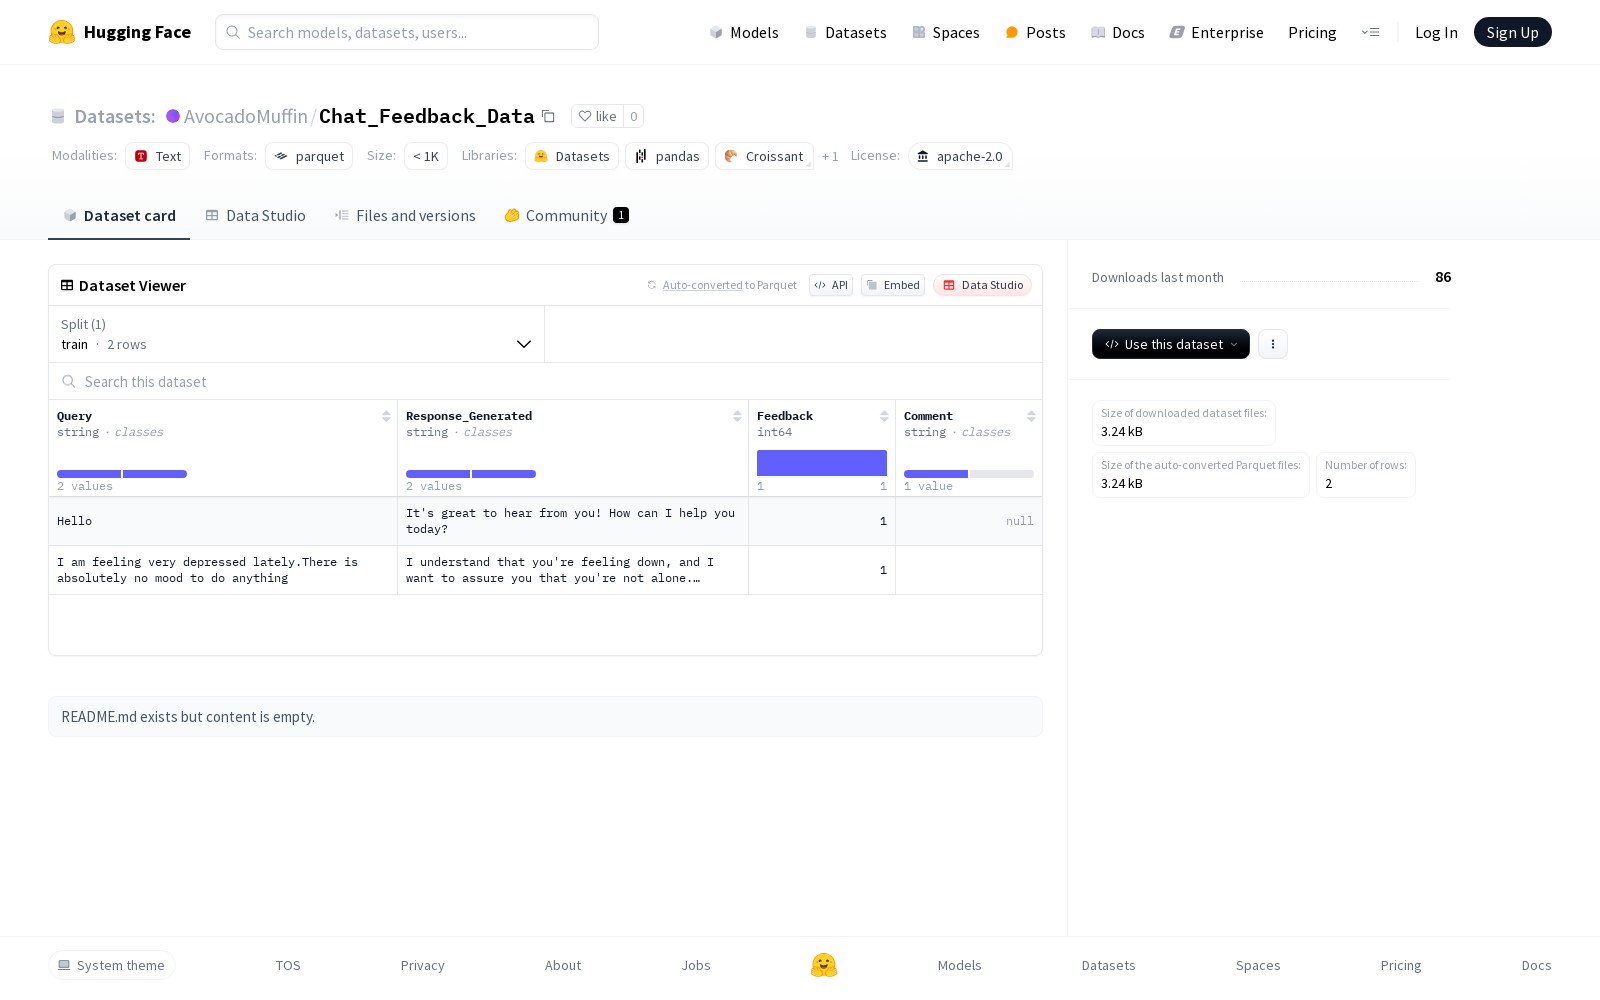Click the null Comment cell
Image resolution: width=1600 pixels, height=1000 pixels.
[969, 521]
